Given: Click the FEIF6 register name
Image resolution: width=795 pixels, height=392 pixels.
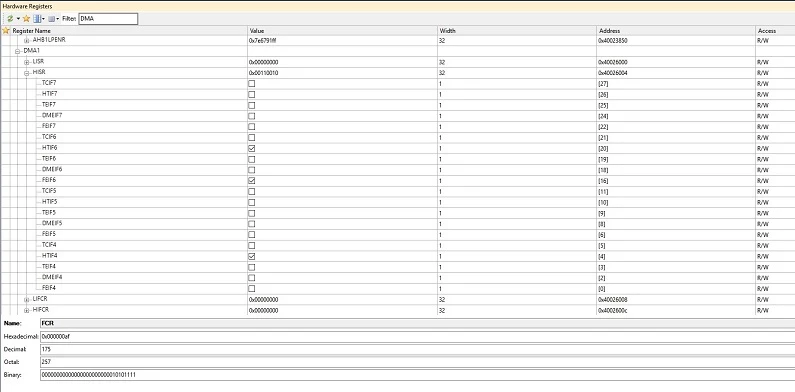Looking at the screenshot, I should point(49,180).
